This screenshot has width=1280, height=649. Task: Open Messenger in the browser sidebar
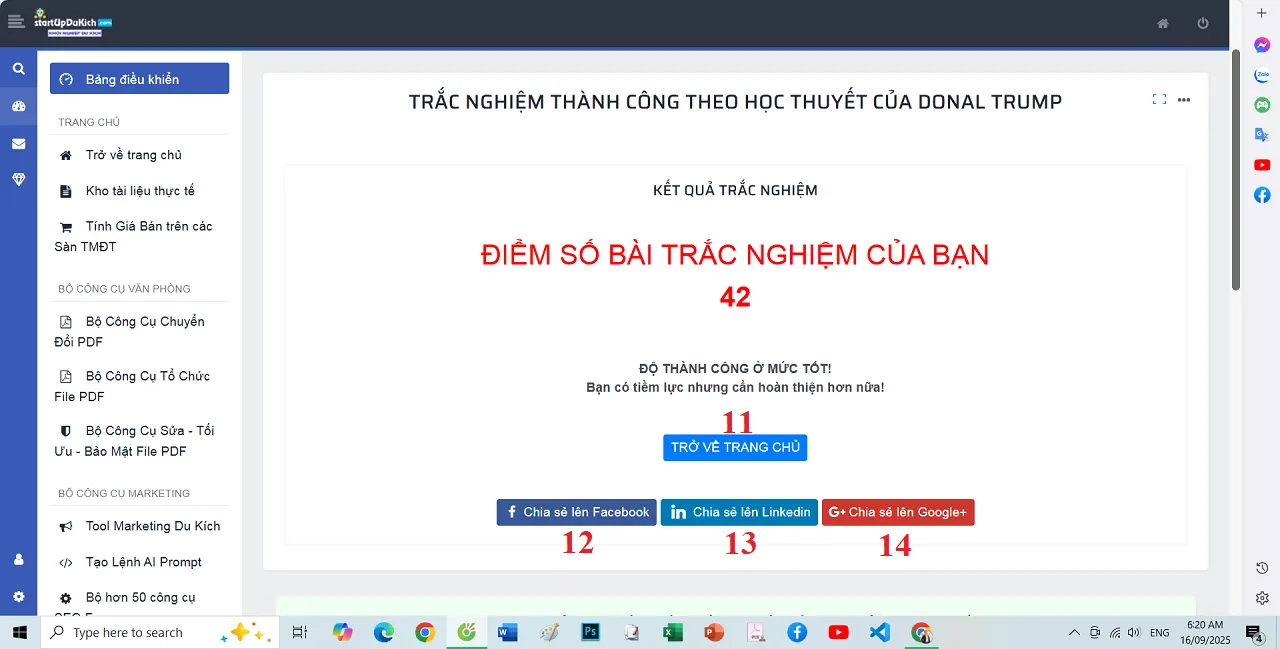[1262, 45]
